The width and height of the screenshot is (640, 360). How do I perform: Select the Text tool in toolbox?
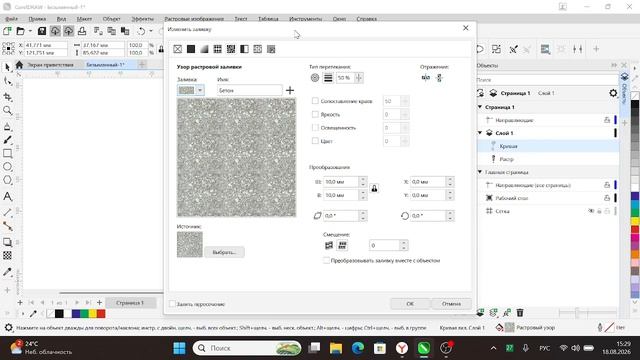(7, 196)
